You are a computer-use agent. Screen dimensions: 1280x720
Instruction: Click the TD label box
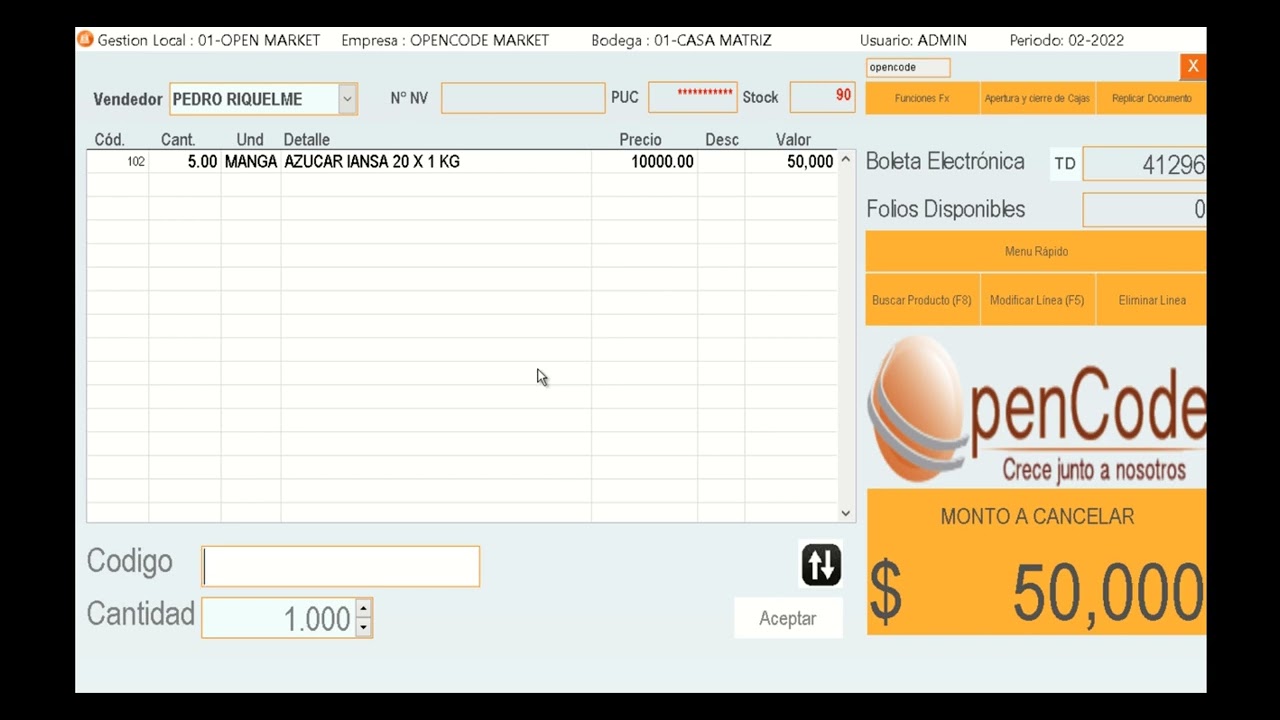(x=1065, y=163)
